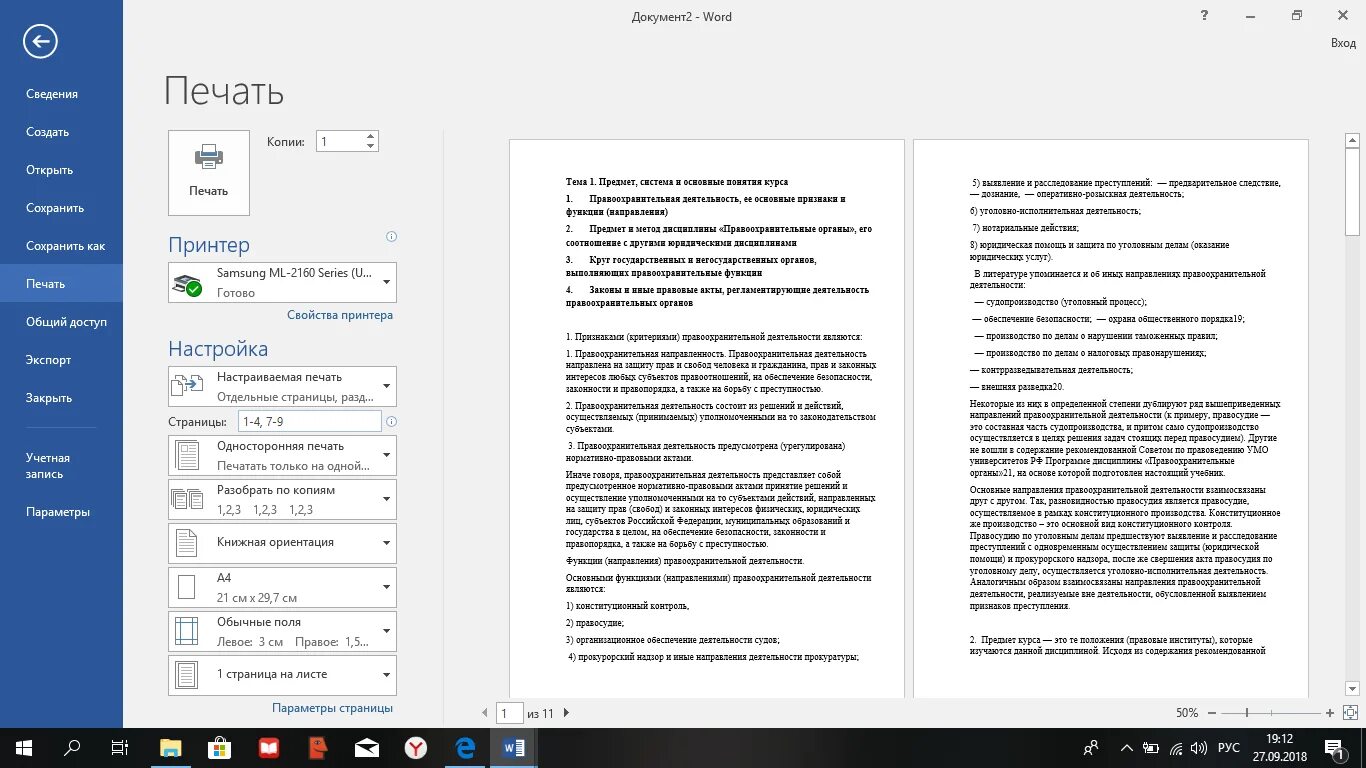Select Экспорт in the backstage menu
The height and width of the screenshot is (768, 1366).
tap(61, 360)
